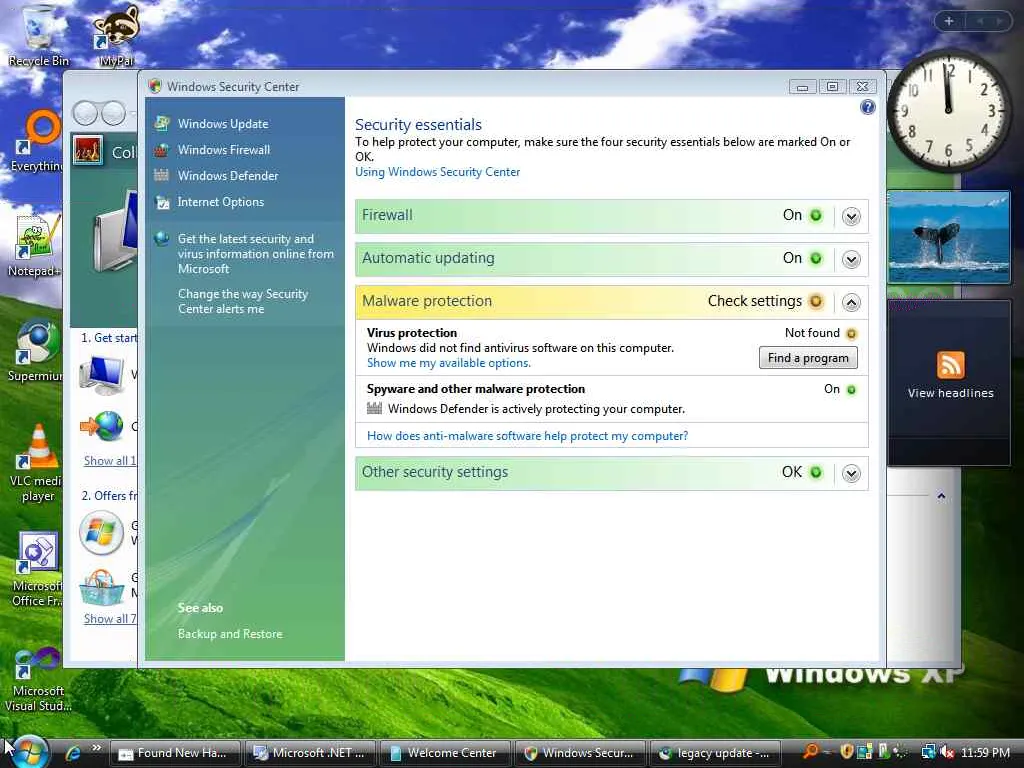Open the Supermium browser desktop icon
Screen dimensions: 1024x768
click(36, 349)
